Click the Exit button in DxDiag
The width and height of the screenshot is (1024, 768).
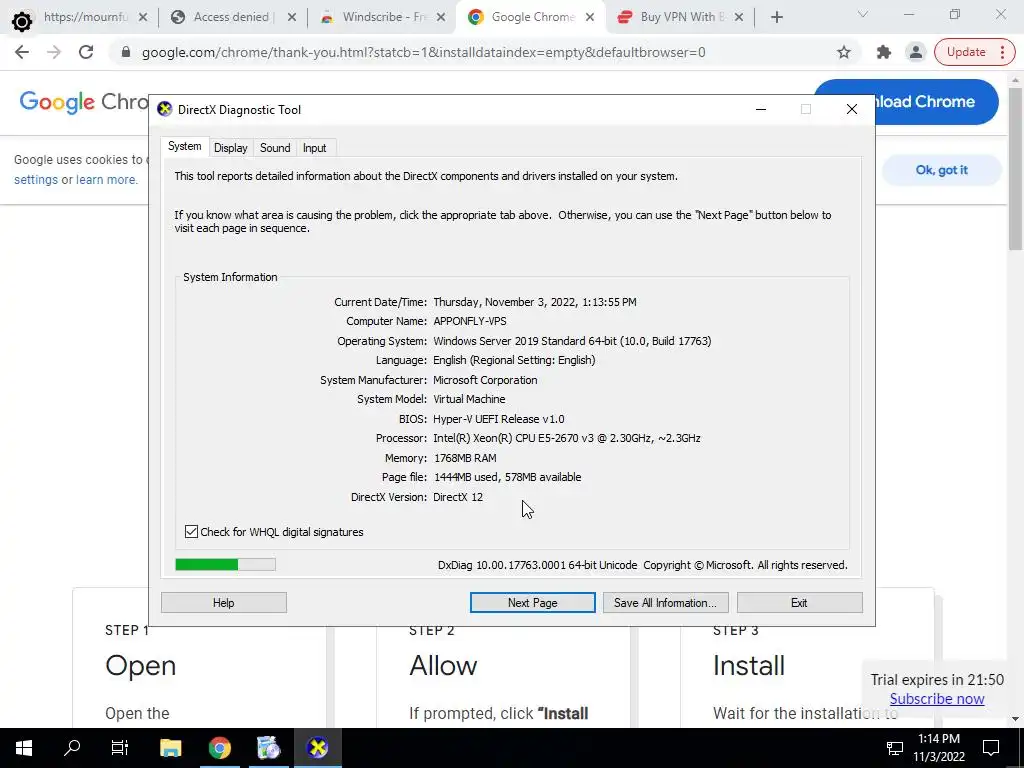click(x=799, y=603)
